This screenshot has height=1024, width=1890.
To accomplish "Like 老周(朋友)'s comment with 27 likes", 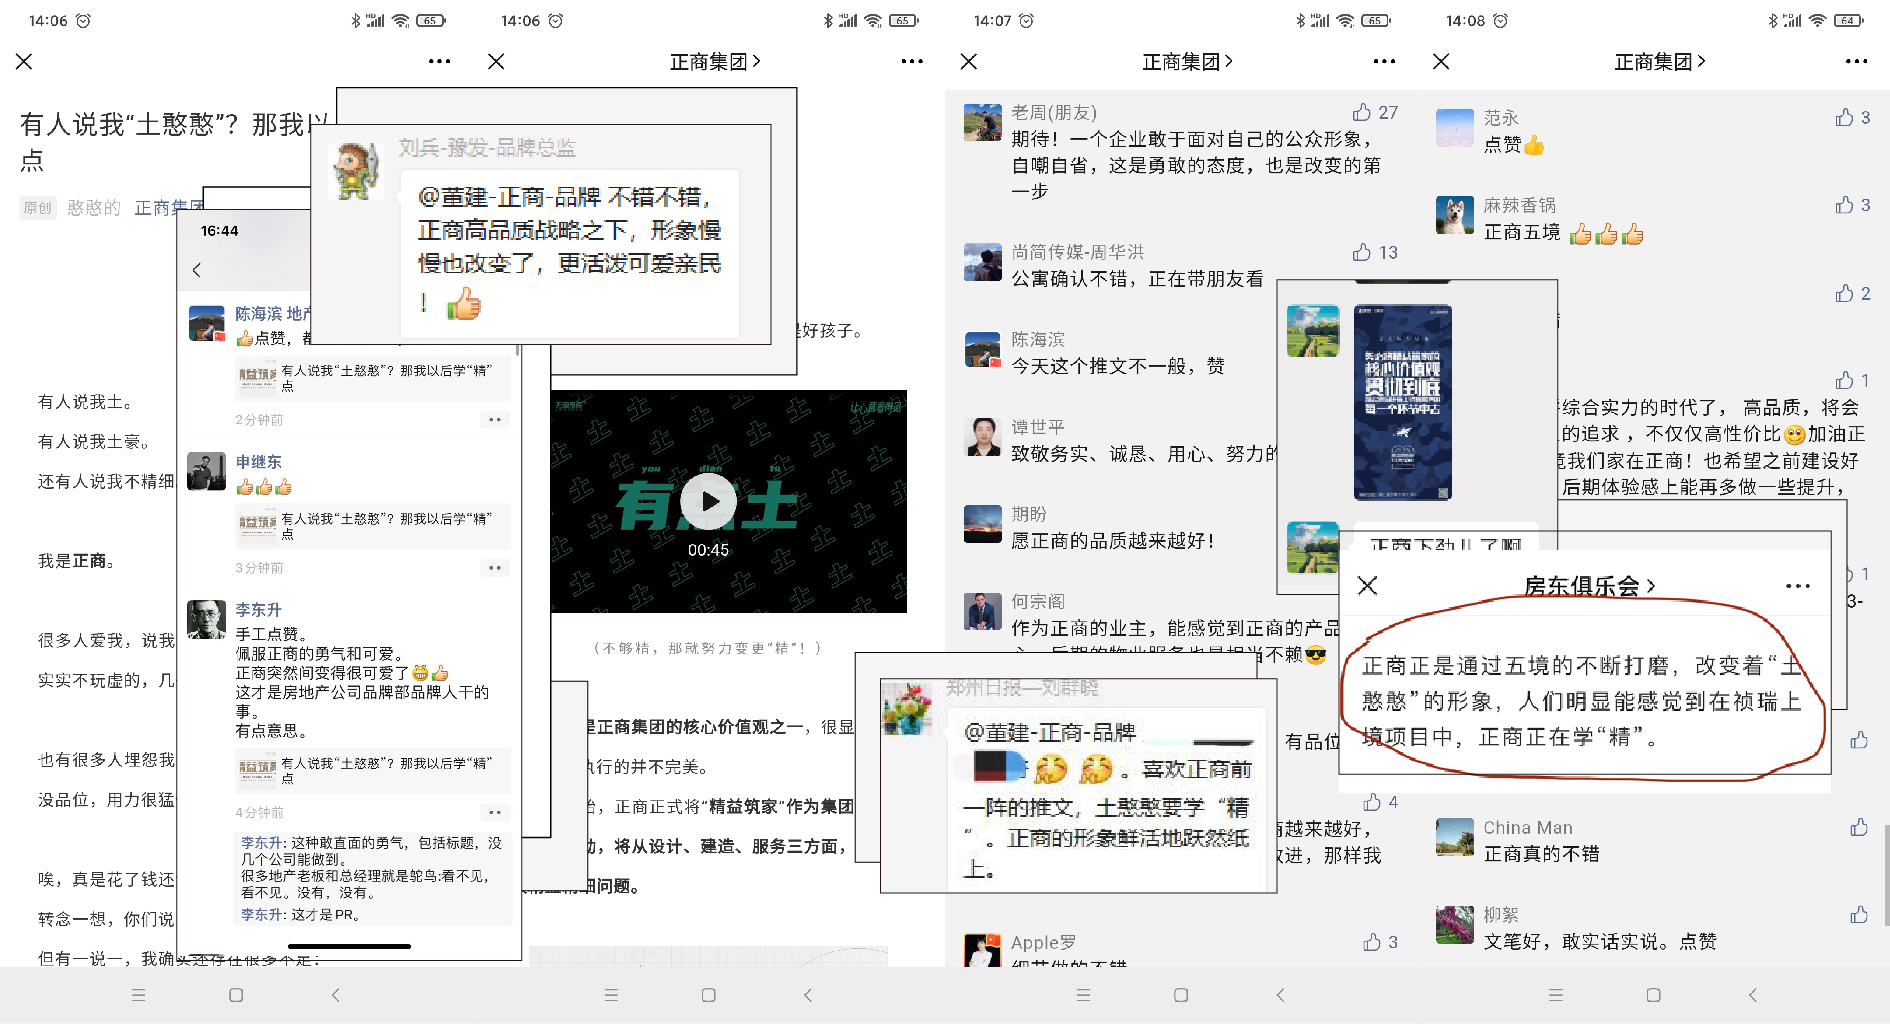I will coord(1362,112).
